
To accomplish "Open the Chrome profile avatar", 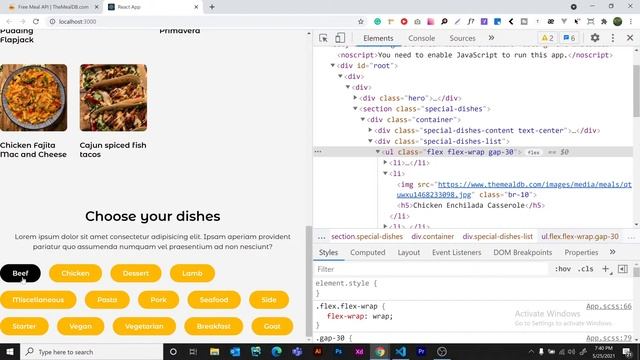I will tap(618, 21).
